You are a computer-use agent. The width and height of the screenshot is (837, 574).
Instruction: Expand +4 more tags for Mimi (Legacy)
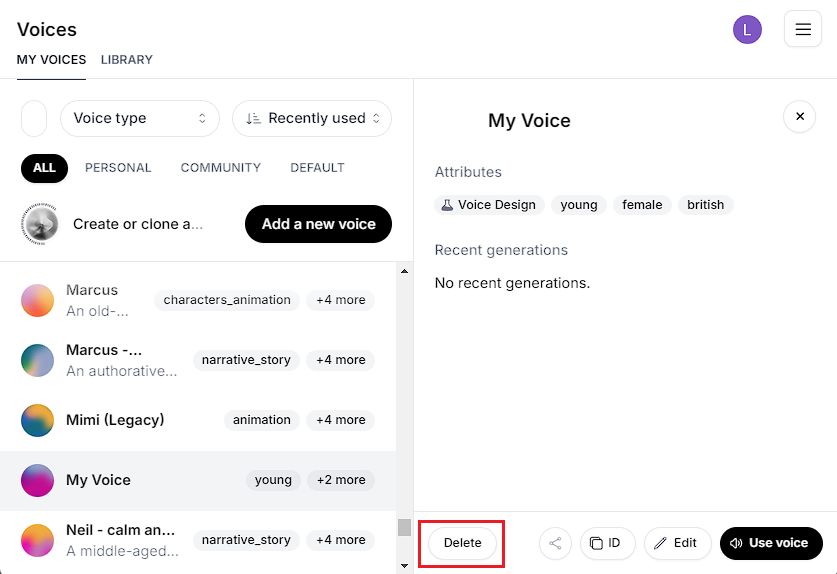click(x=340, y=420)
